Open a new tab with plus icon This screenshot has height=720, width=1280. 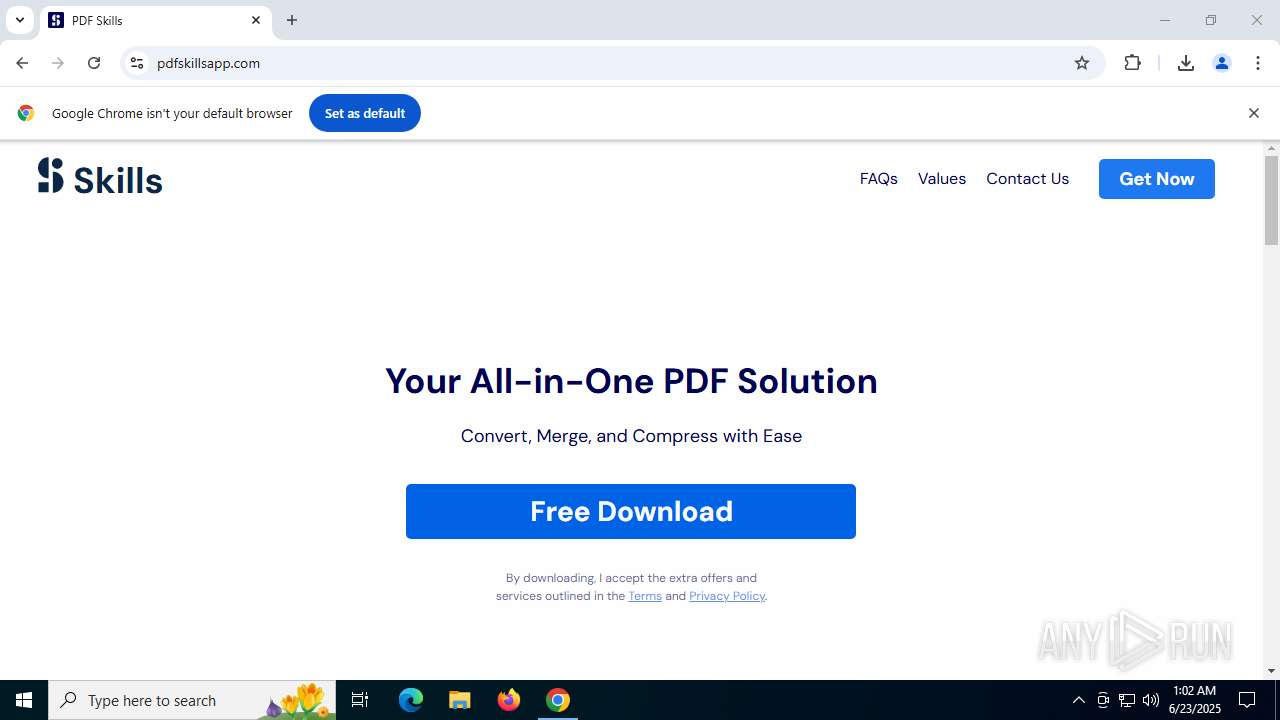pos(292,20)
